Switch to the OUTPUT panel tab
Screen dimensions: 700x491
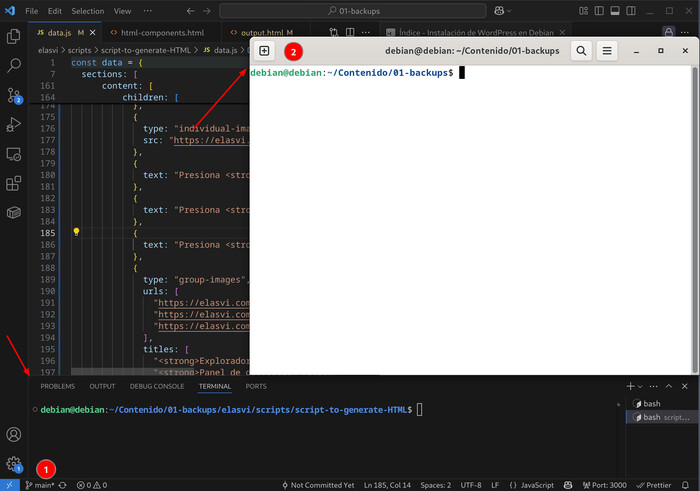[102, 386]
